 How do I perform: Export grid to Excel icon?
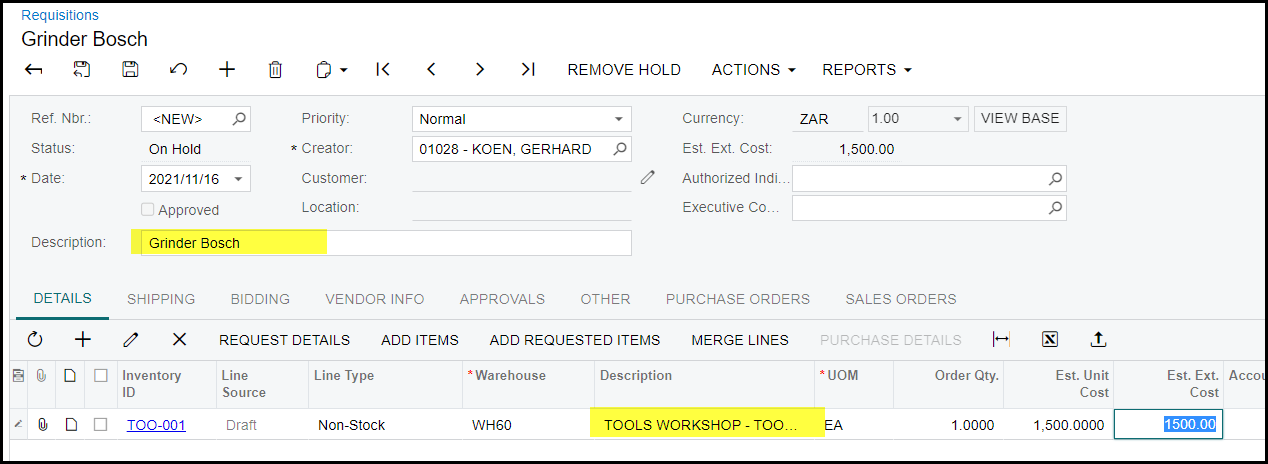coord(1050,340)
